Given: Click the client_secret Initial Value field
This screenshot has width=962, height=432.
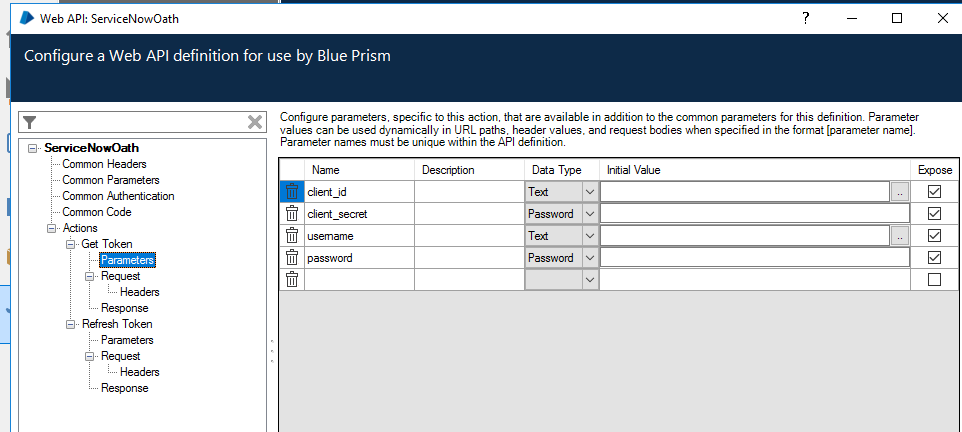Looking at the screenshot, I should pos(754,213).
